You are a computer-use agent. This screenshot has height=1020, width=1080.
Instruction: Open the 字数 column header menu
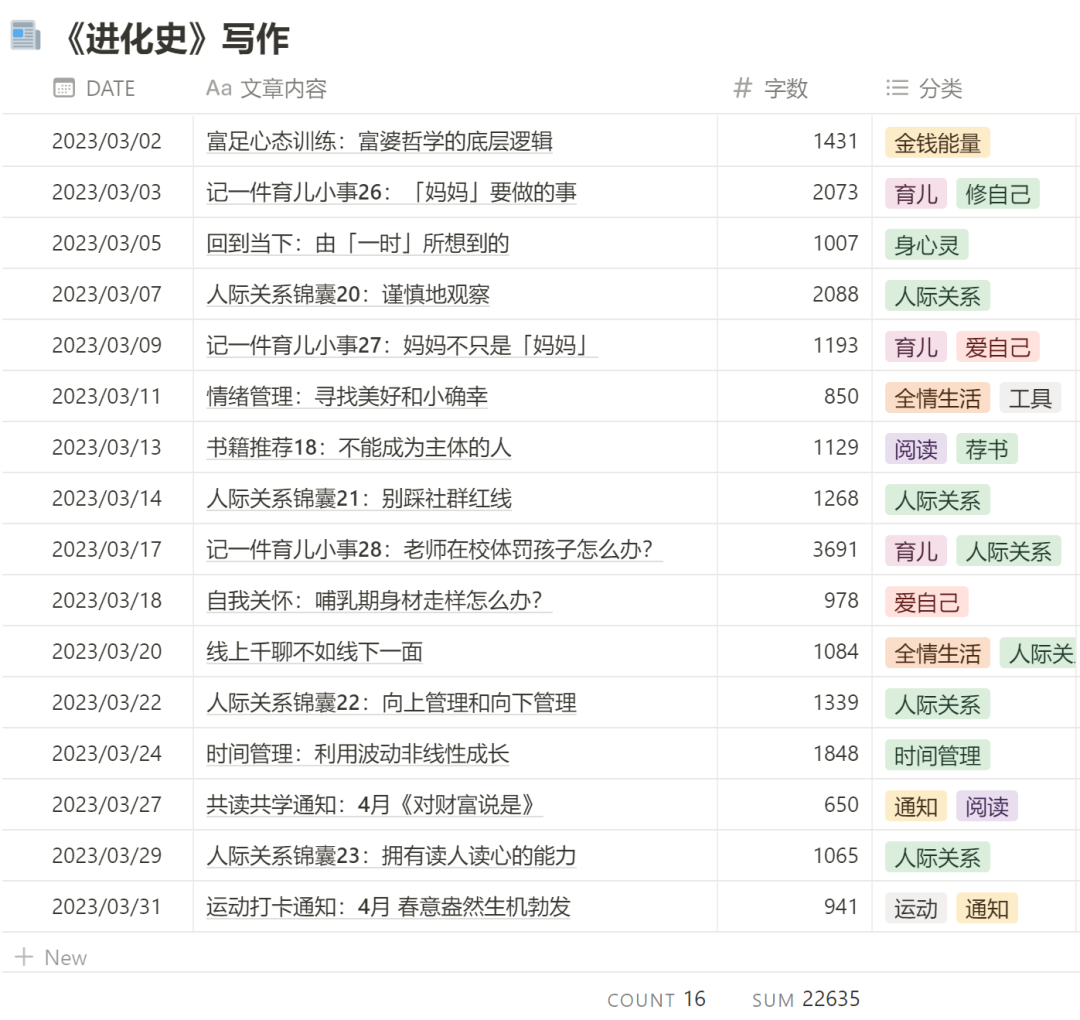click(x=771, y=88)
